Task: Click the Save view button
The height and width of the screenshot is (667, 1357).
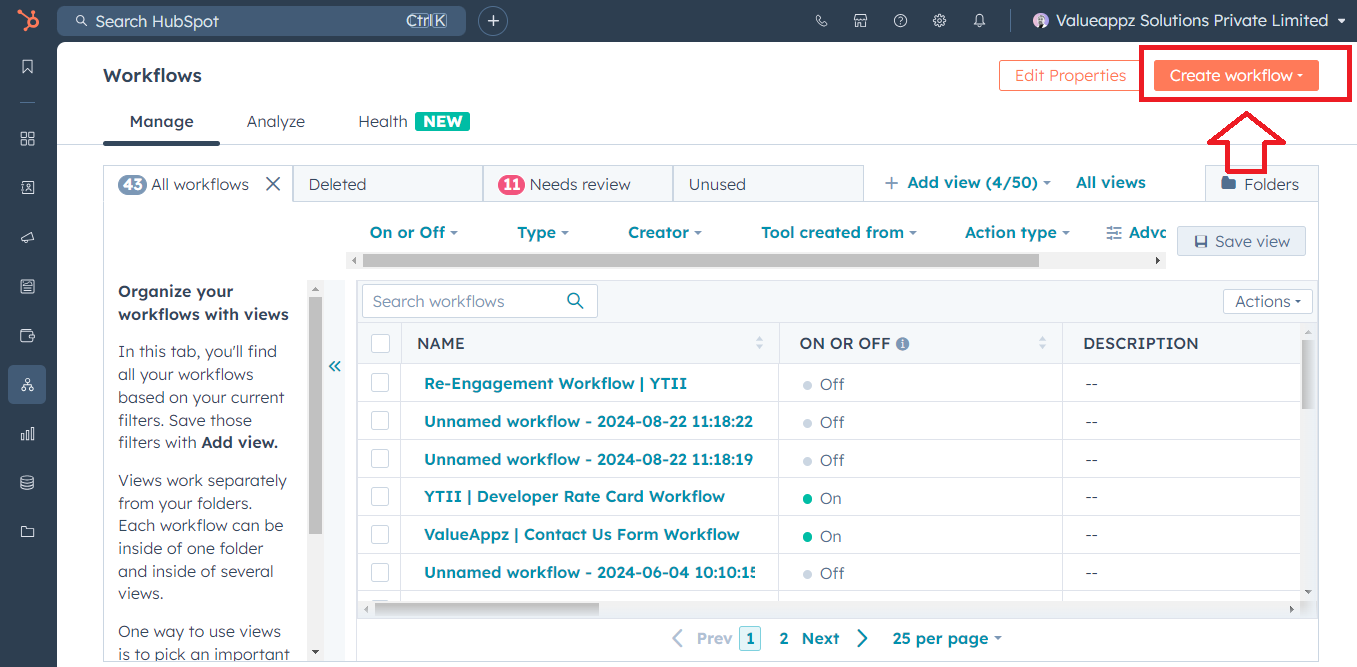Action: (x=1241, y=241)
